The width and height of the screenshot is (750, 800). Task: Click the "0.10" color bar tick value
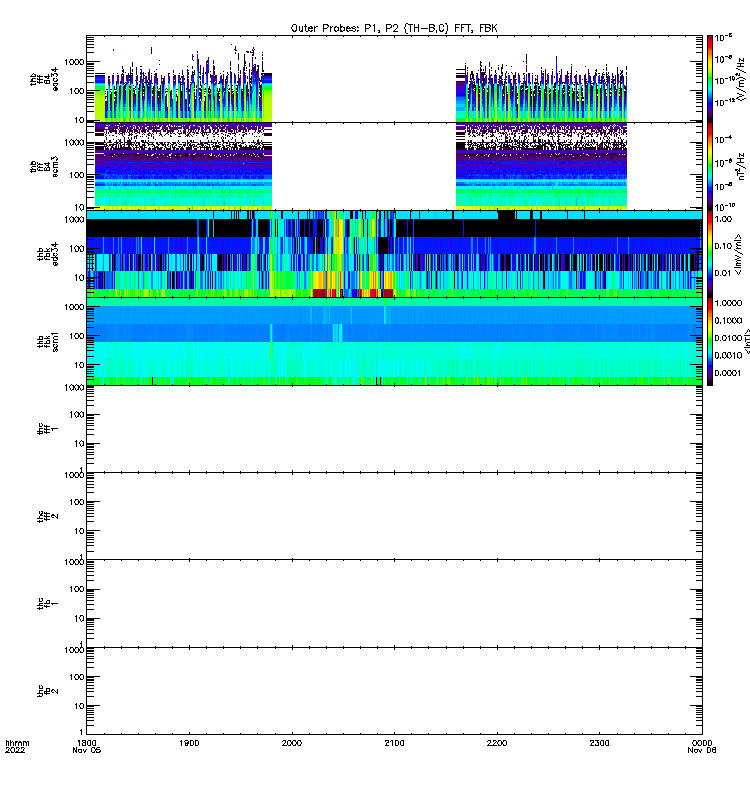[x=723, y=246]
